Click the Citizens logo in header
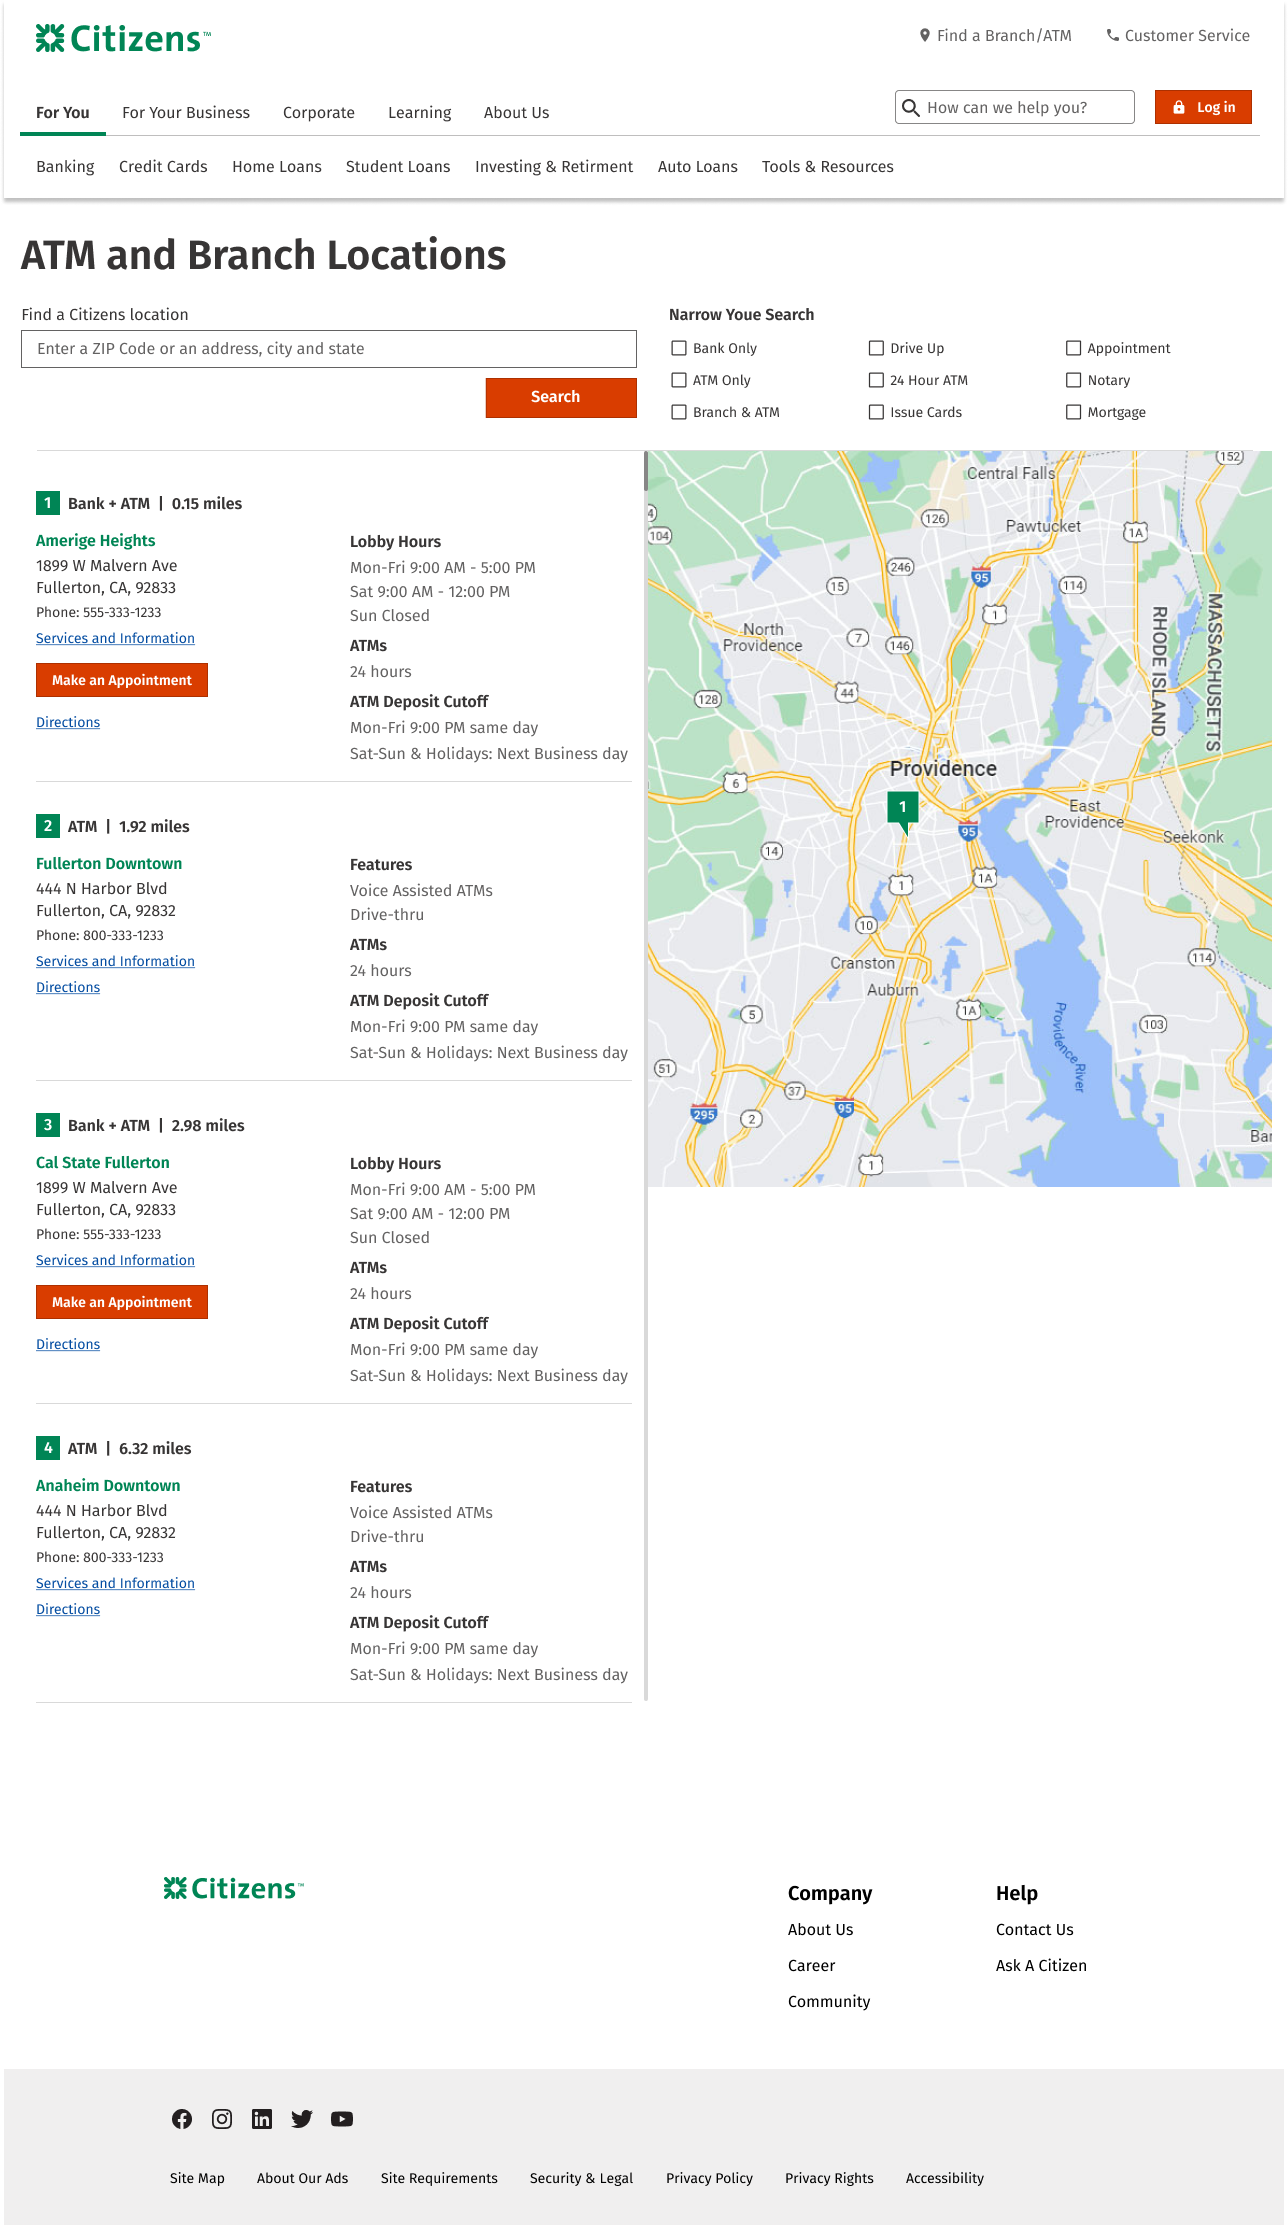 coord(123,39)
